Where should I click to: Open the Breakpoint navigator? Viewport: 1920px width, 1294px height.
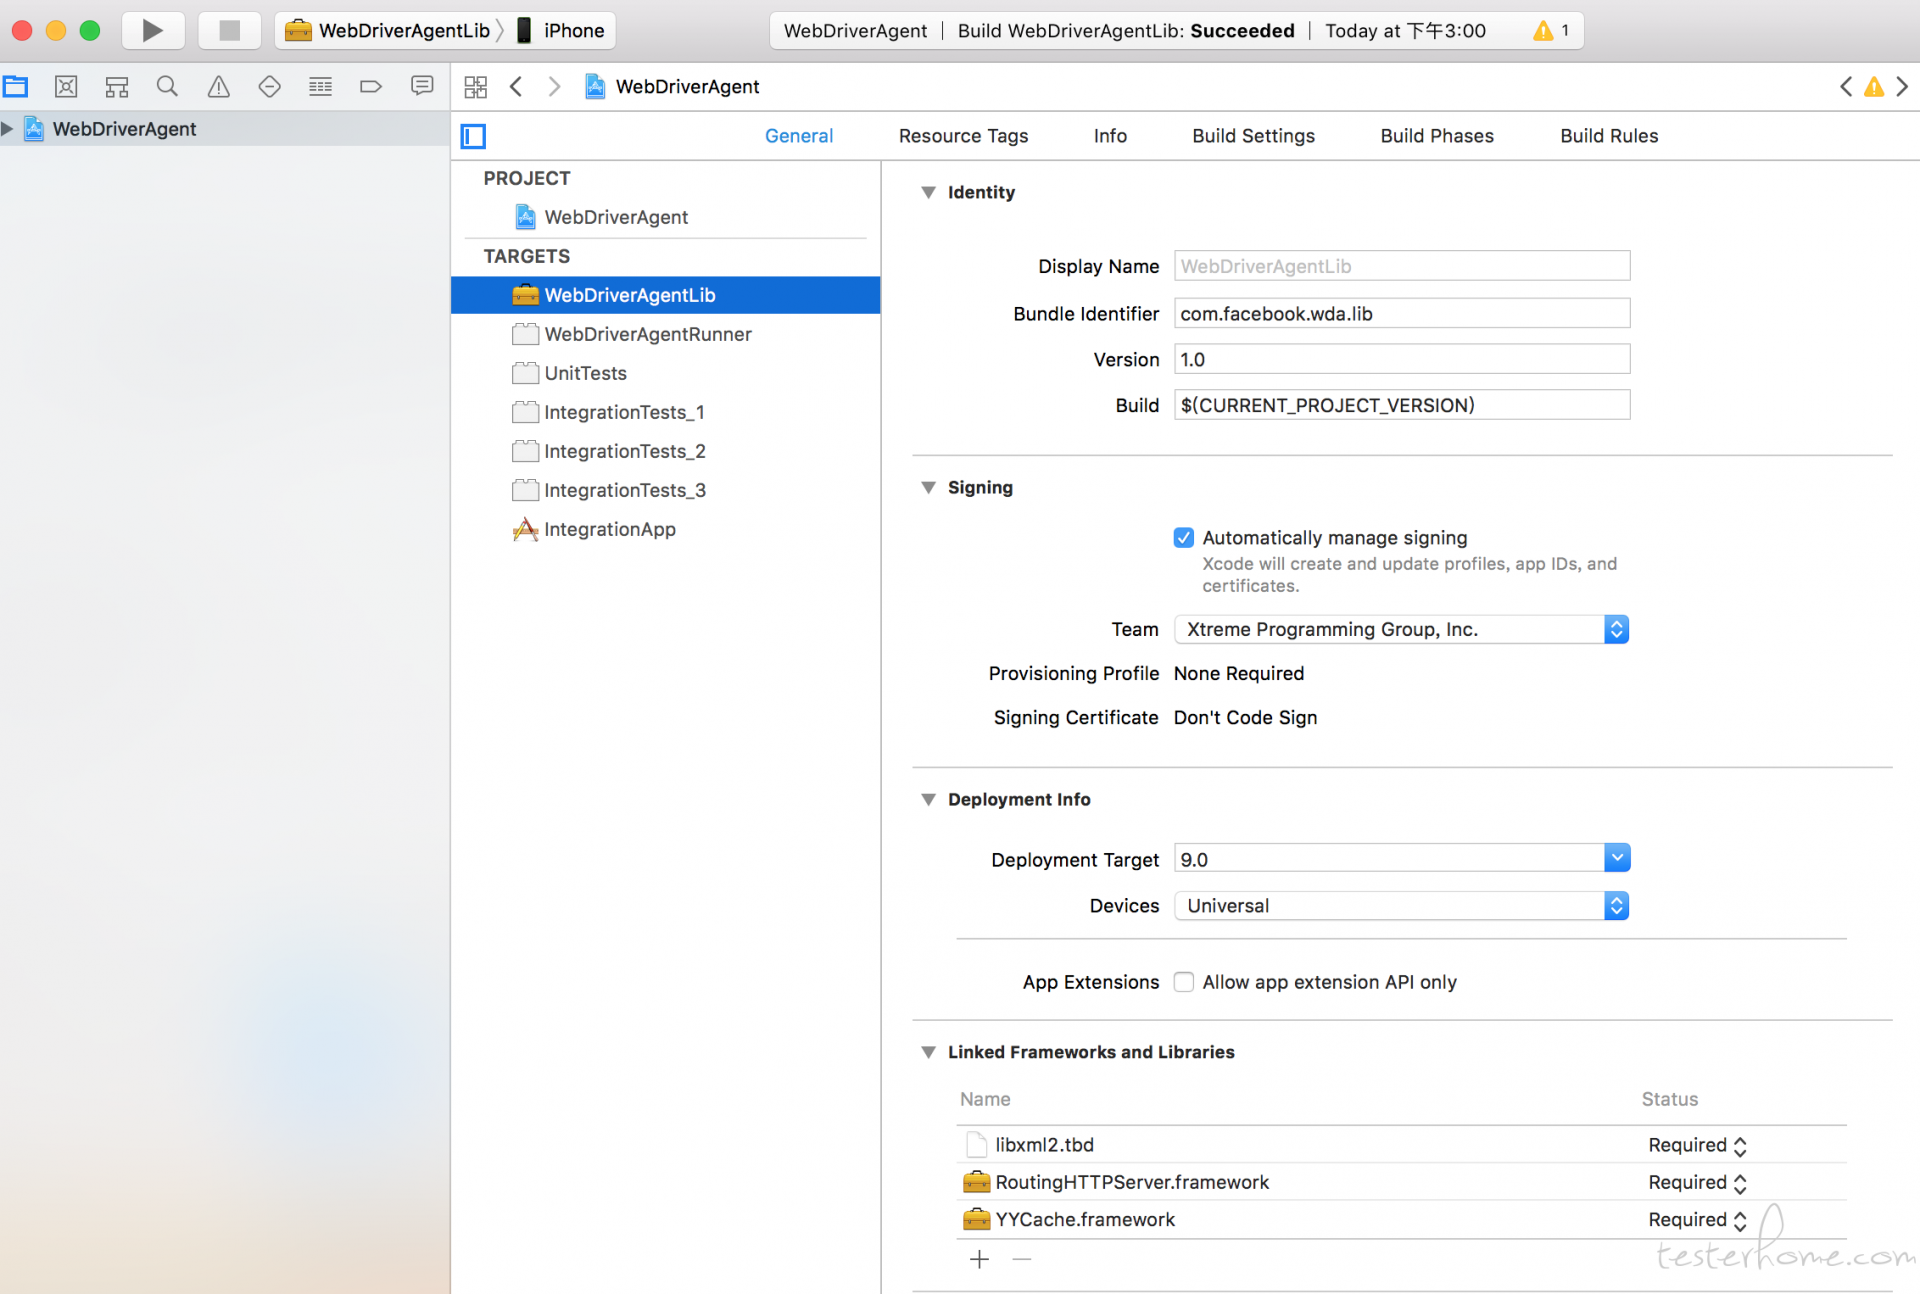tap(371, 86)
